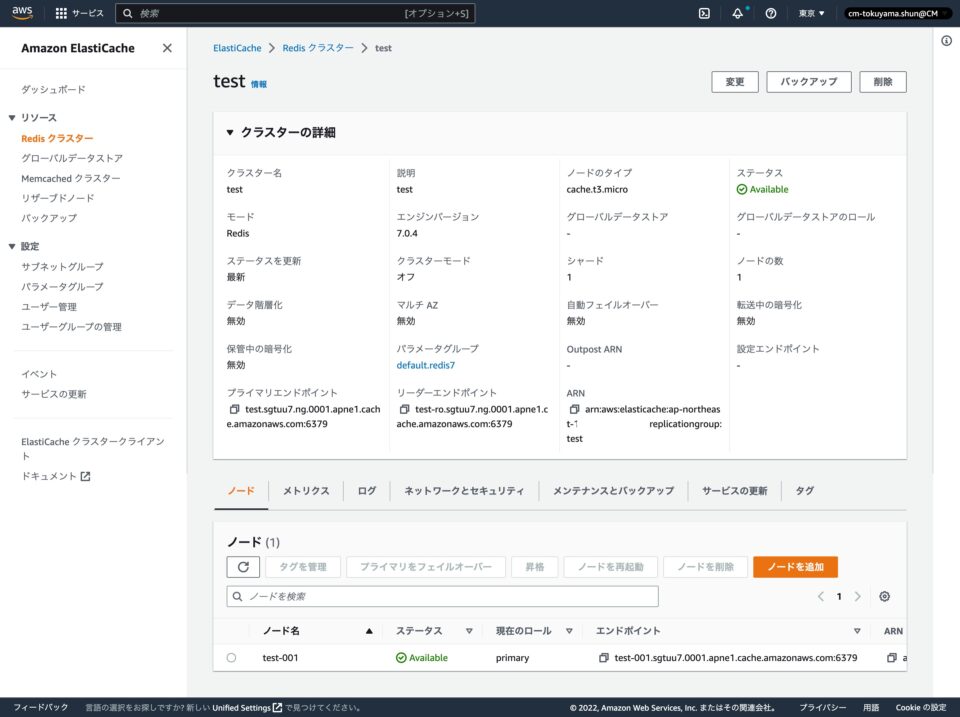Go to previous page of nodes
960x717 pixels.
[821, 596]
